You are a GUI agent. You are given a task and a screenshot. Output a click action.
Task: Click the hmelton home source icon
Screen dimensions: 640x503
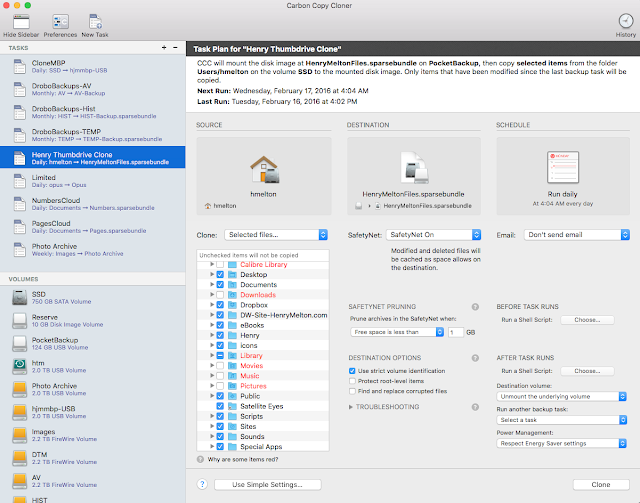coord(264,169)
